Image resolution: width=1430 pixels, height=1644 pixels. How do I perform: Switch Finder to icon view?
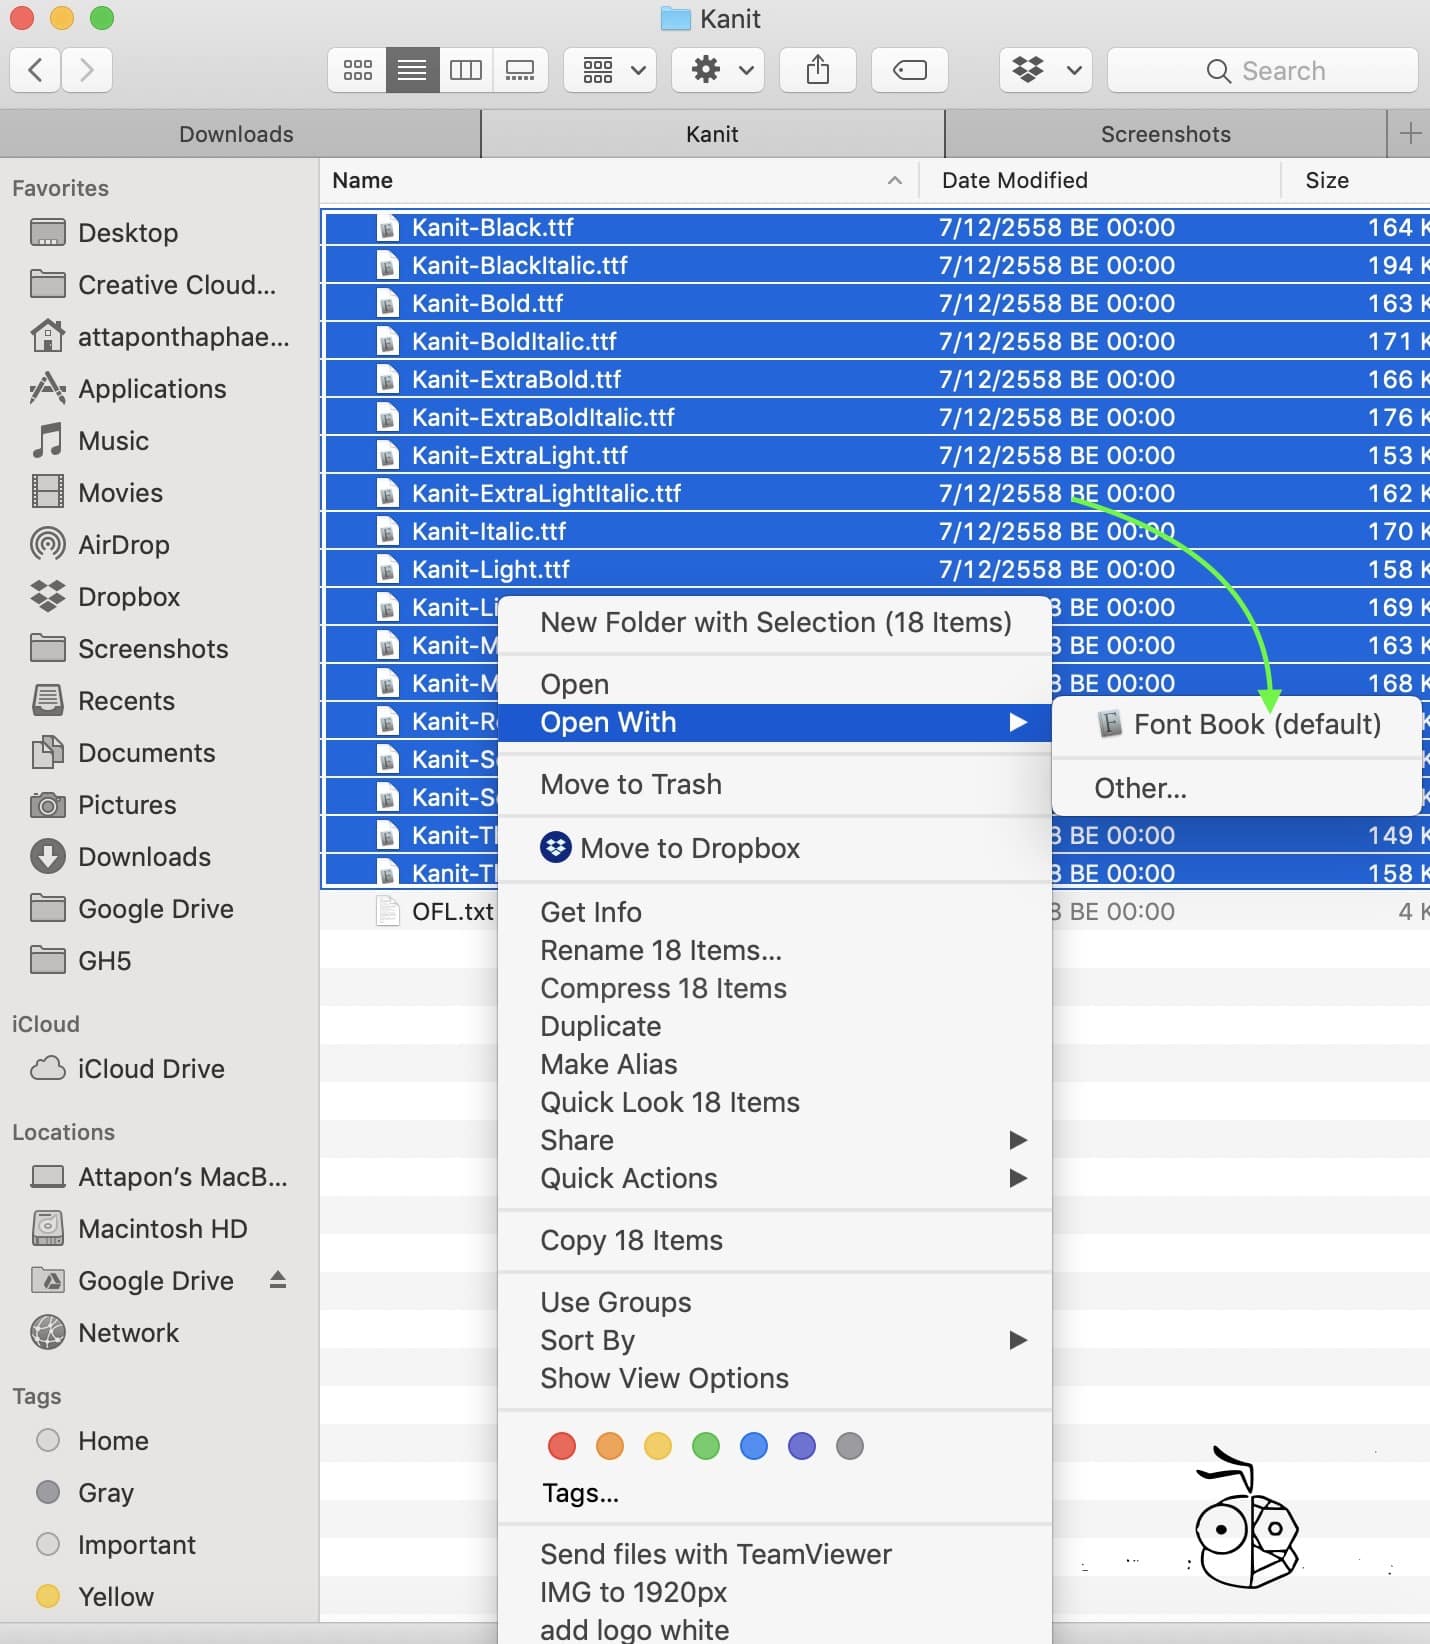(357, 70)
